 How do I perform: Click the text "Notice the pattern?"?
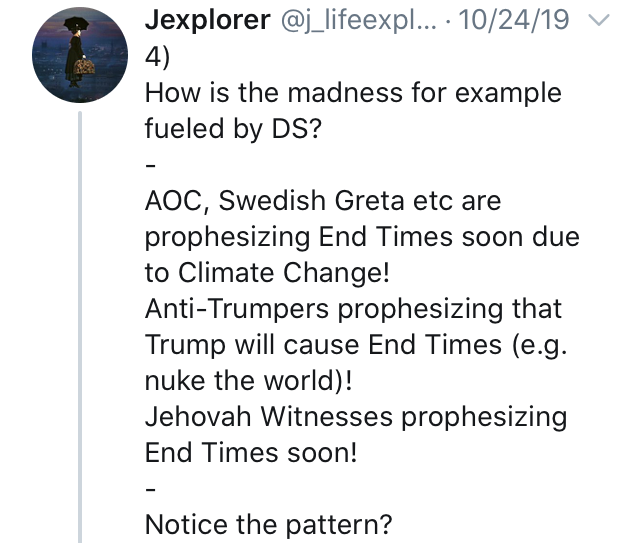[x=269, y=525]
